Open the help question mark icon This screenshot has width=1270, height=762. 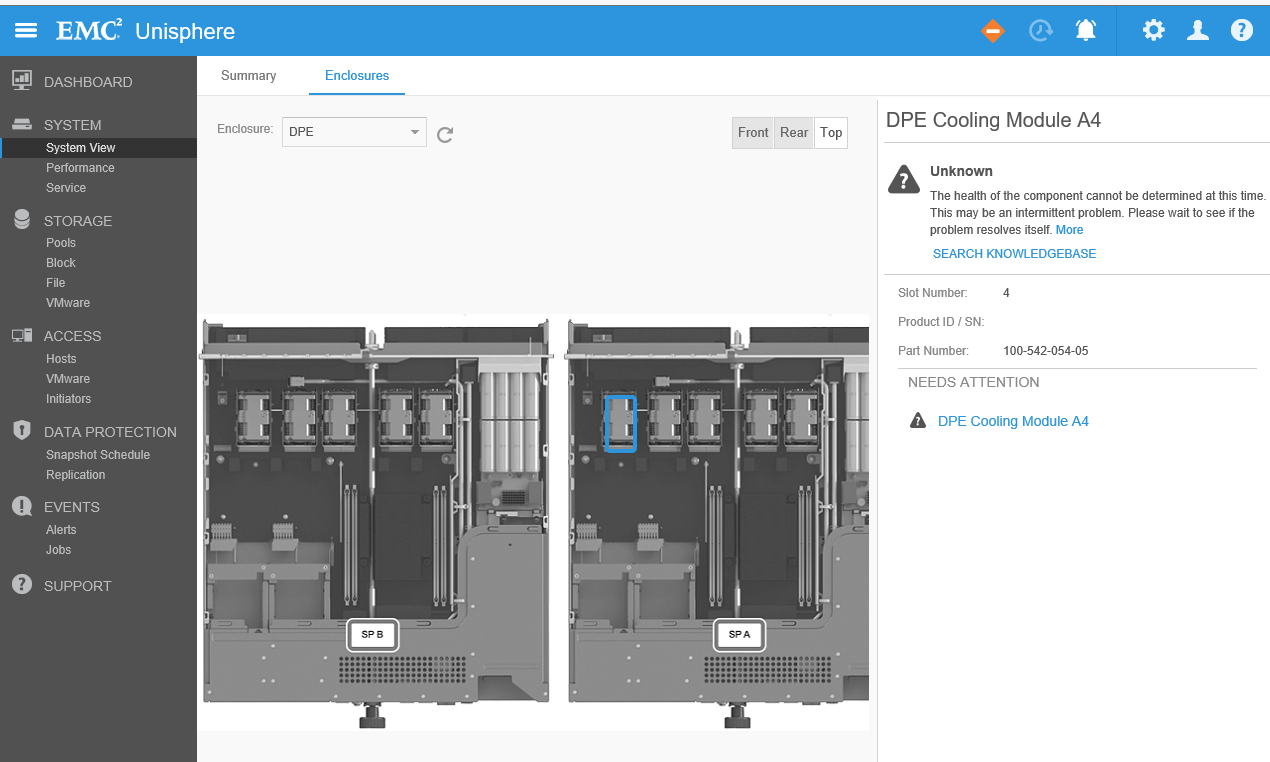click(1242, 31)
